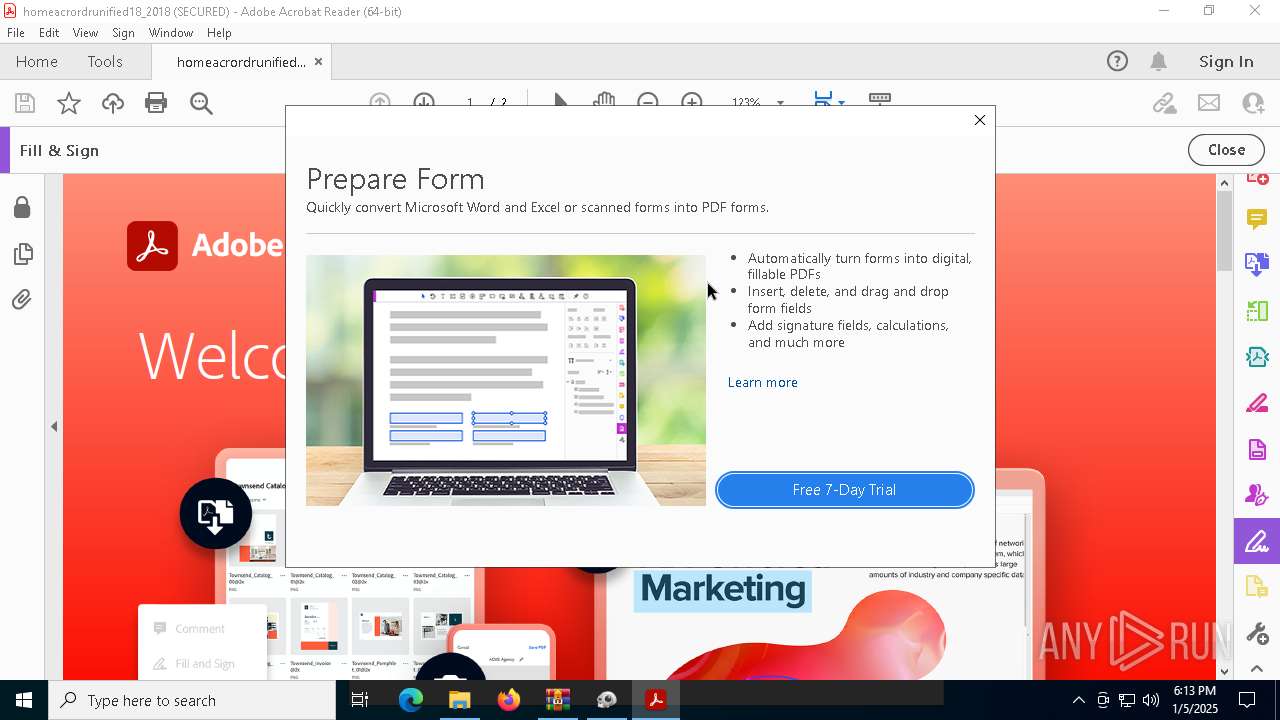Open the File menu

click(16, 33)
